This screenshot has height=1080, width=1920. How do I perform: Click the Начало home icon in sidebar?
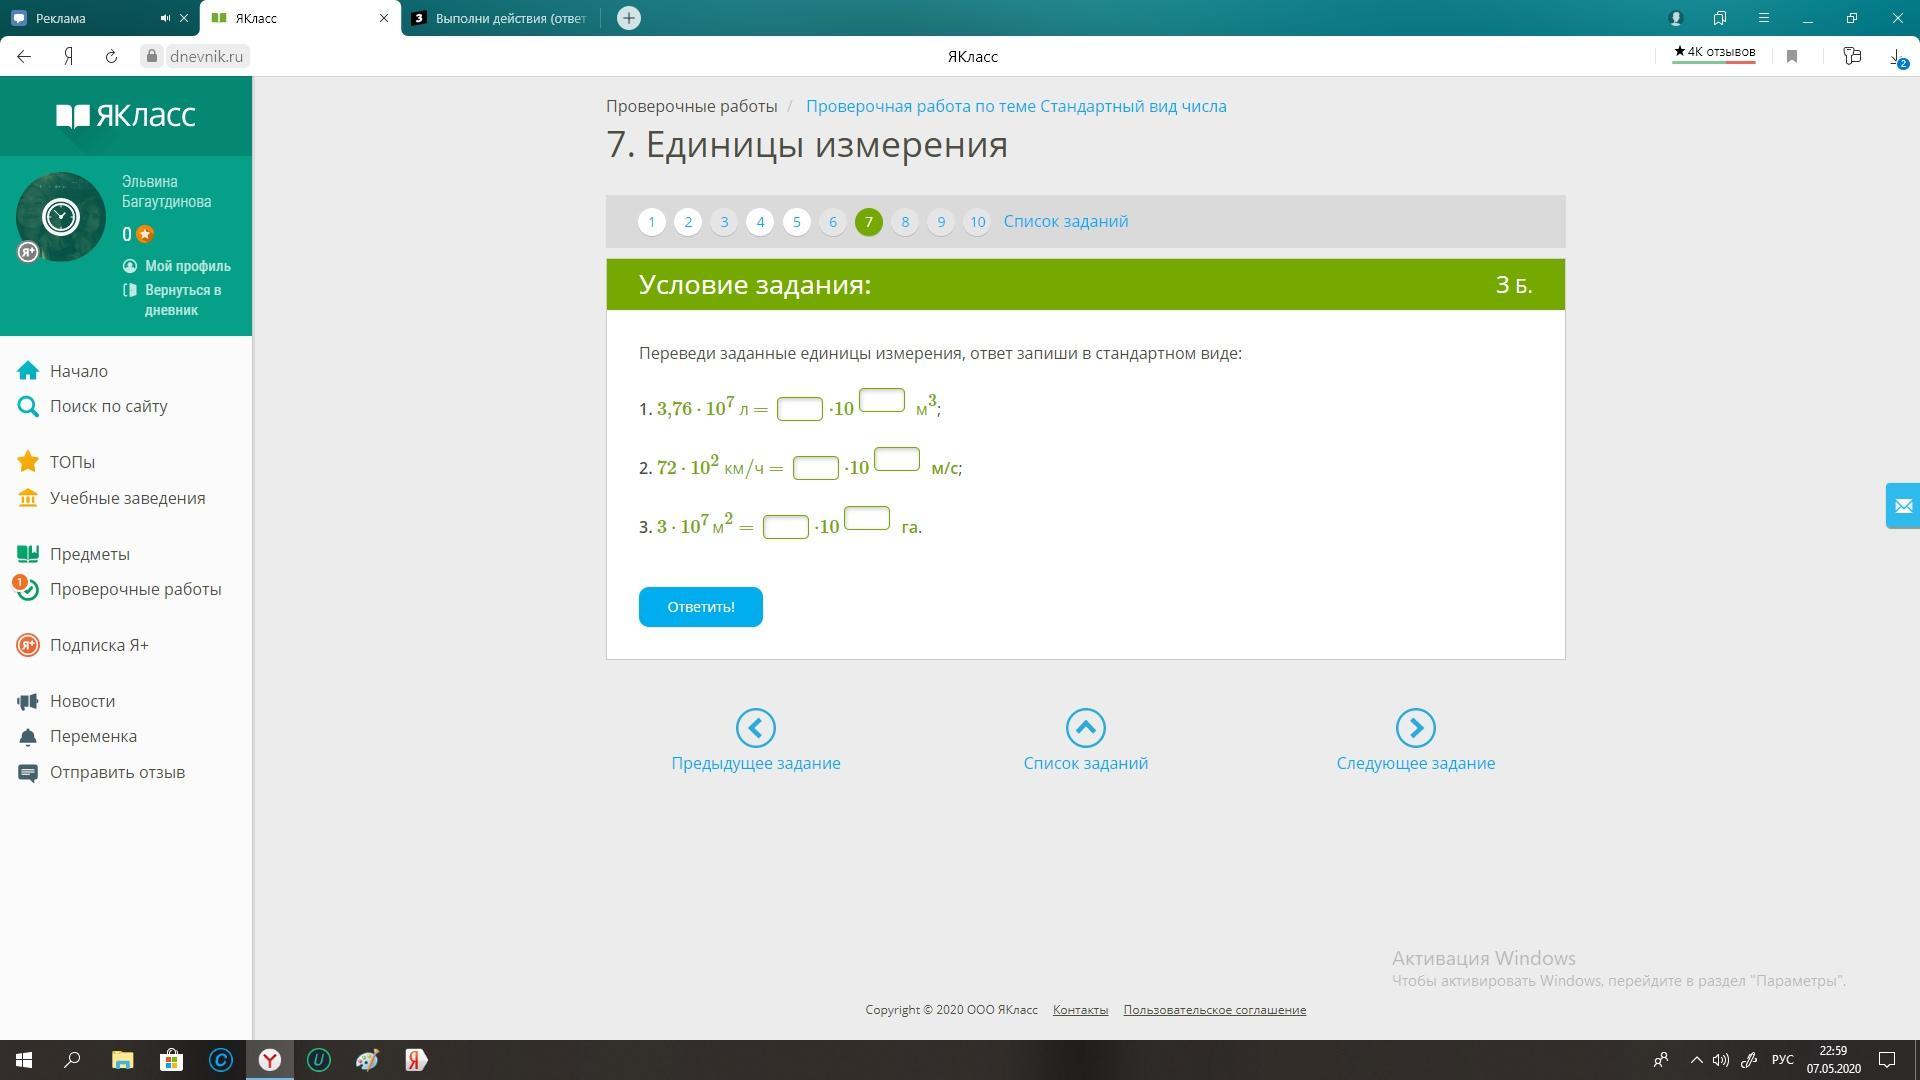click(x=28, y=371)
